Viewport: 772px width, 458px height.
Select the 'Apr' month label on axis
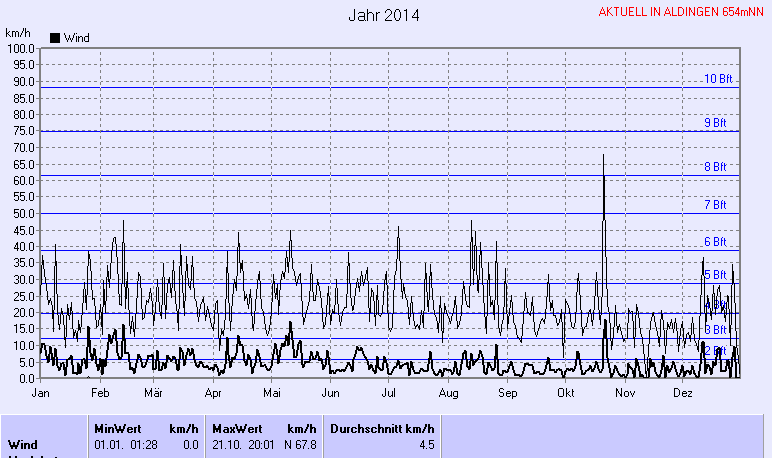[x=213, y=393]
